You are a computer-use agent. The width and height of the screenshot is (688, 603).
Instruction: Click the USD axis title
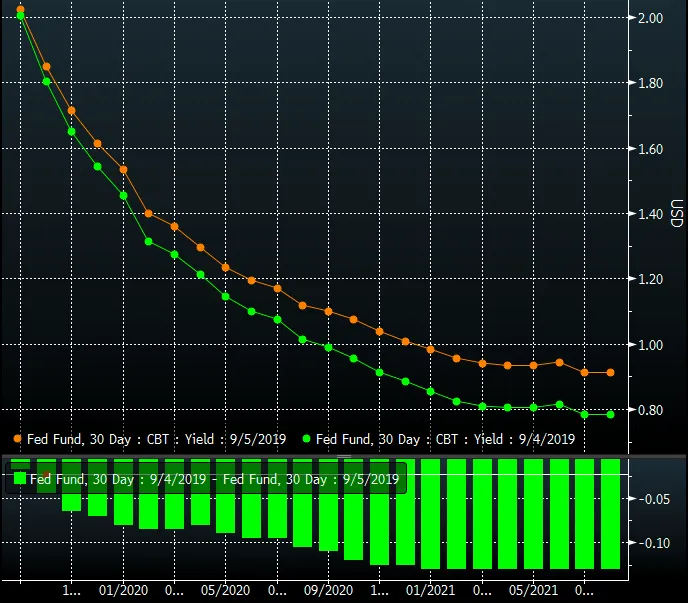677,213
